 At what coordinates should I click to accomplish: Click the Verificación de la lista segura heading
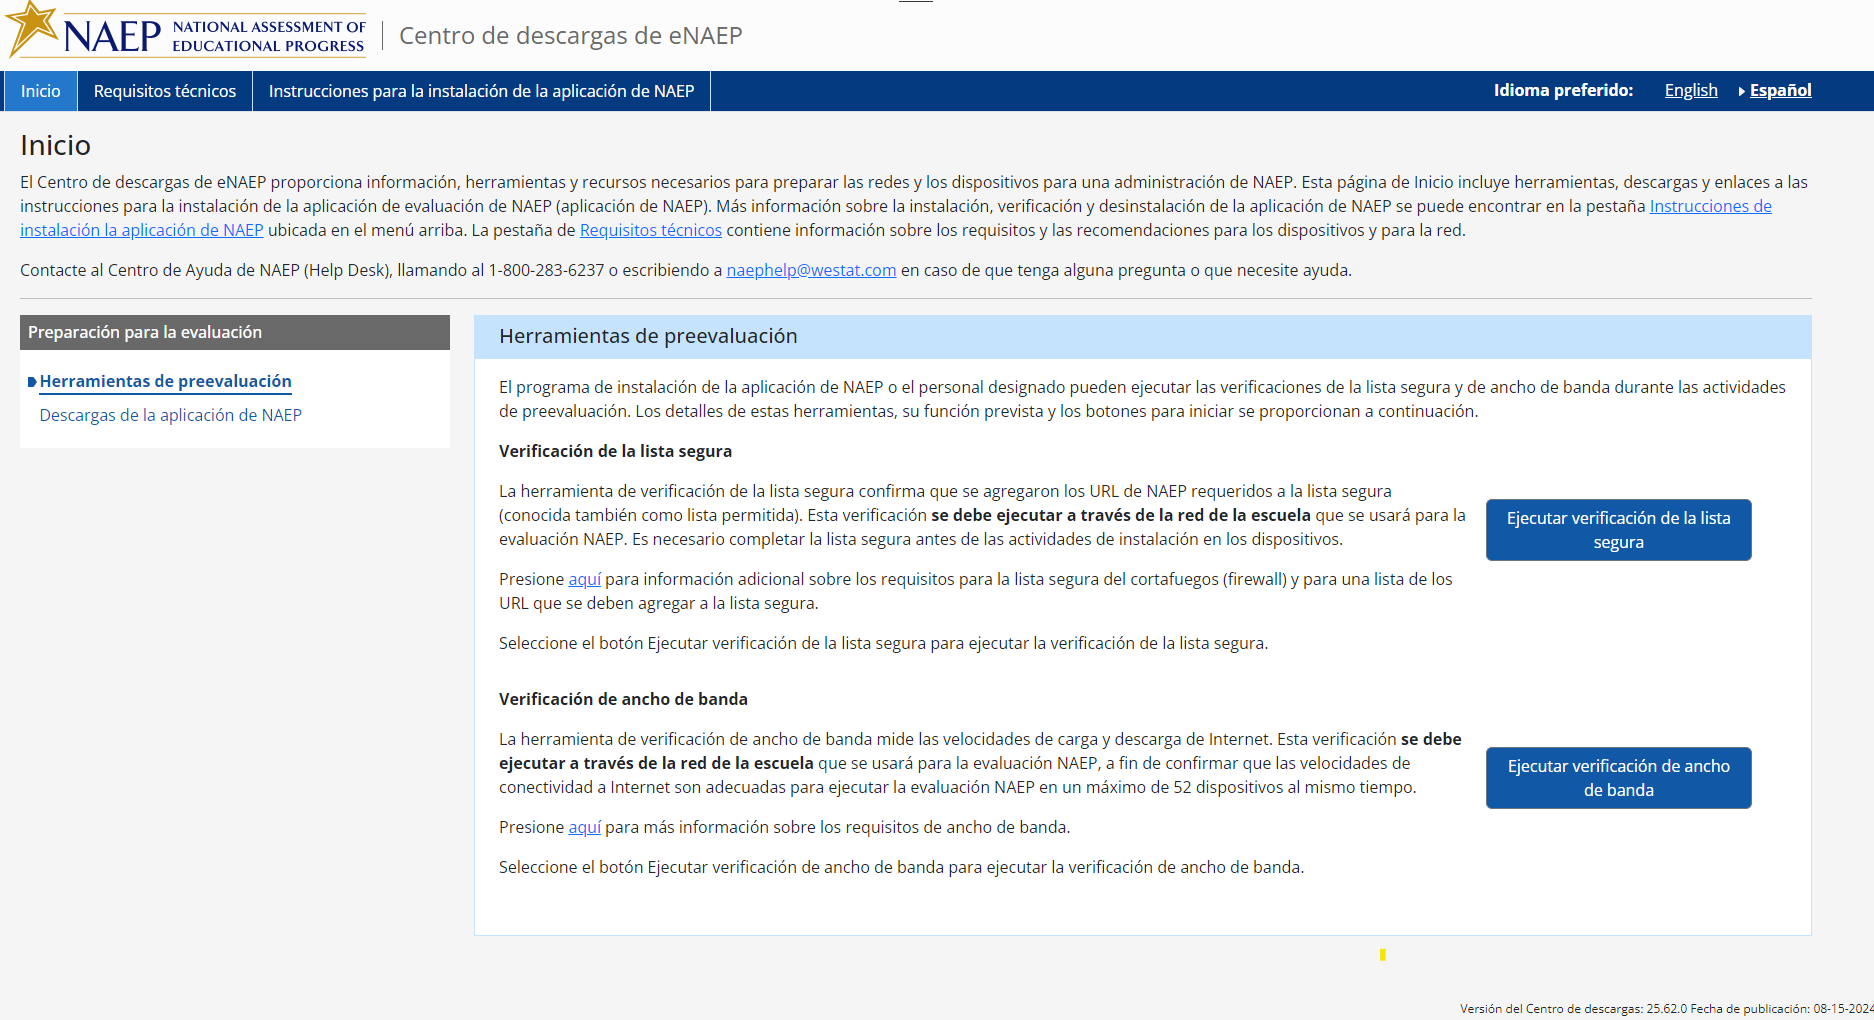pos(615,451)
